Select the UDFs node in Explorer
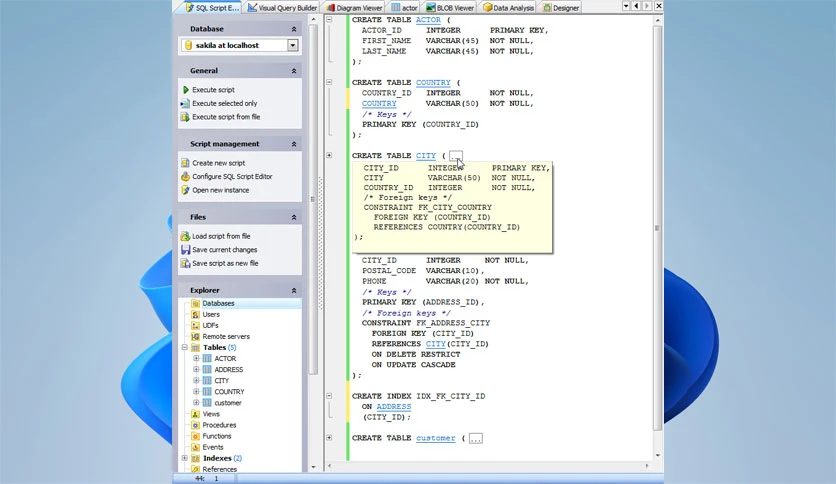This screenshot has width=836, height=484. coord(210,325)
